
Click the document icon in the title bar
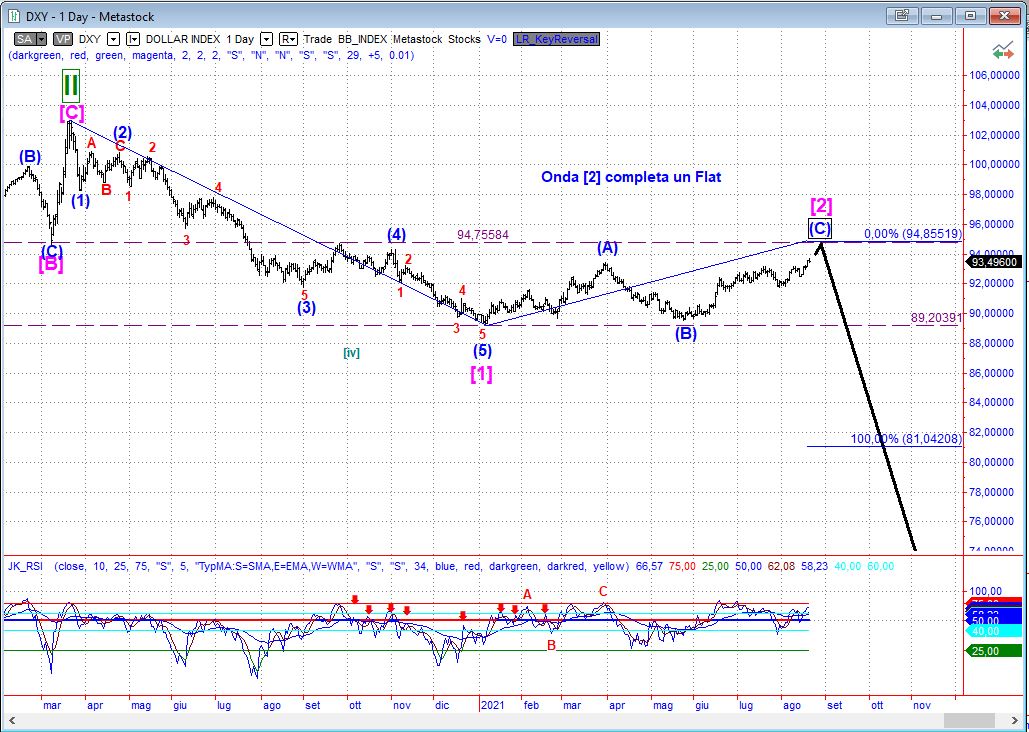point(12,17)
